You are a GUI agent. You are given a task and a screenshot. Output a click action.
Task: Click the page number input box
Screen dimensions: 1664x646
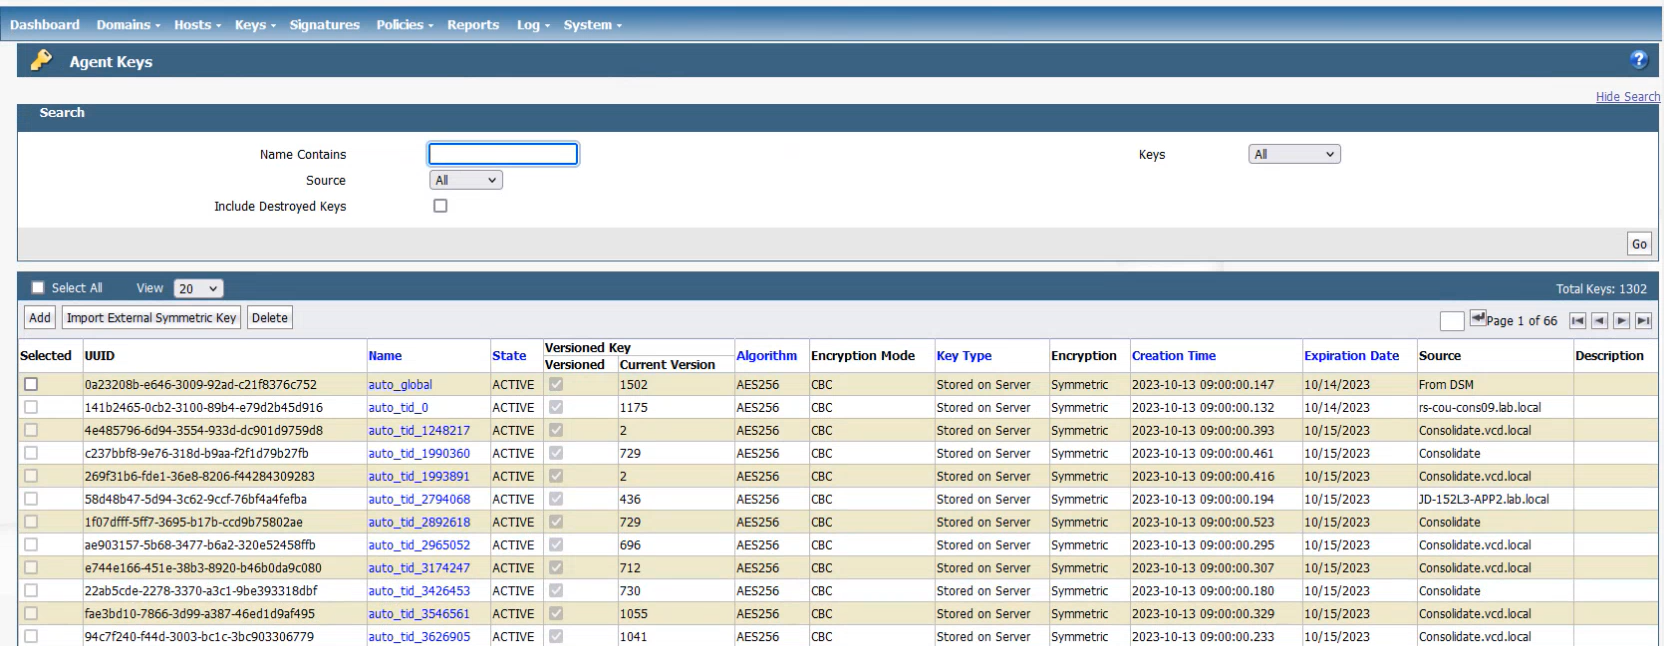(1452, 321)
